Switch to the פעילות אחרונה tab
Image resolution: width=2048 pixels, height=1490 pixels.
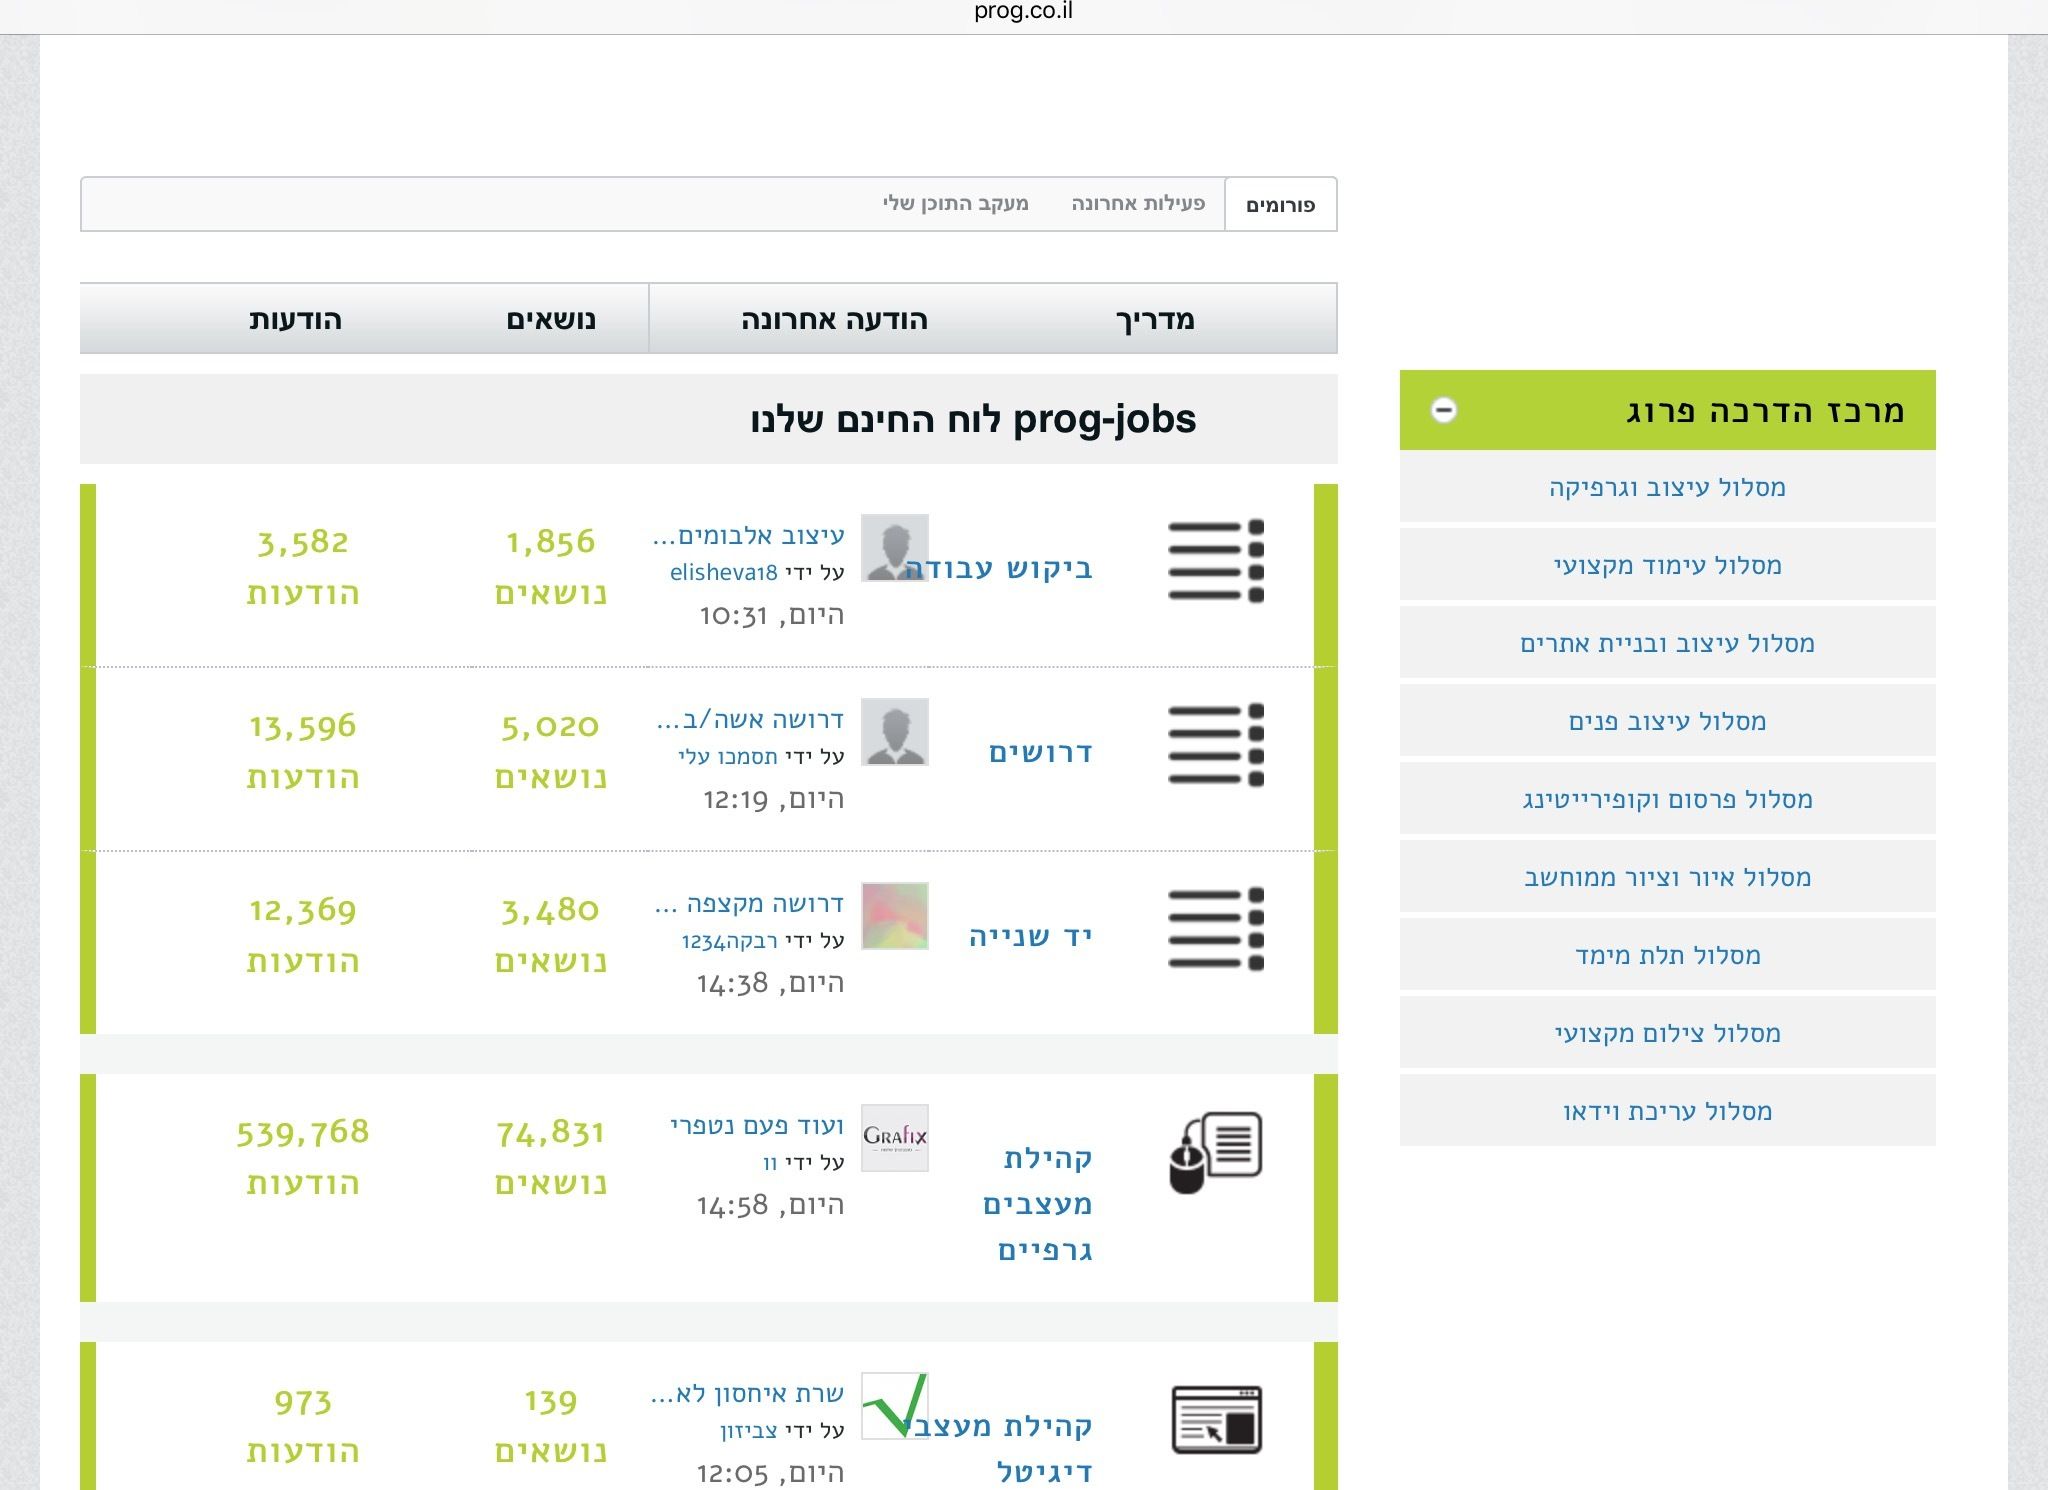(x=1138, y=204)
